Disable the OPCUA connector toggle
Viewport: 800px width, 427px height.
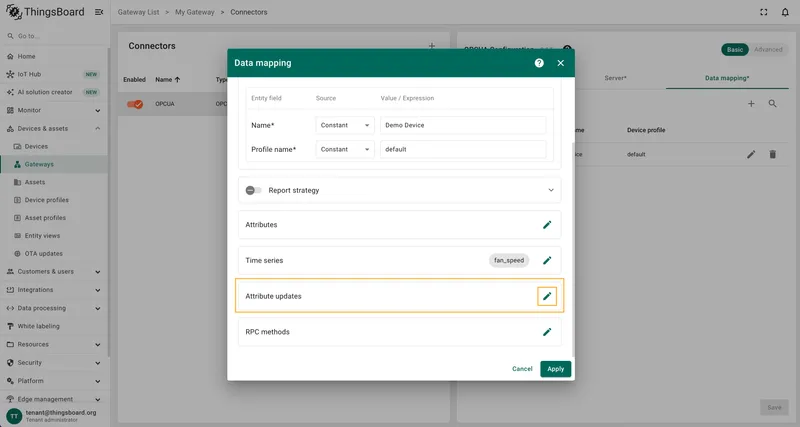[x=135, y=104]
